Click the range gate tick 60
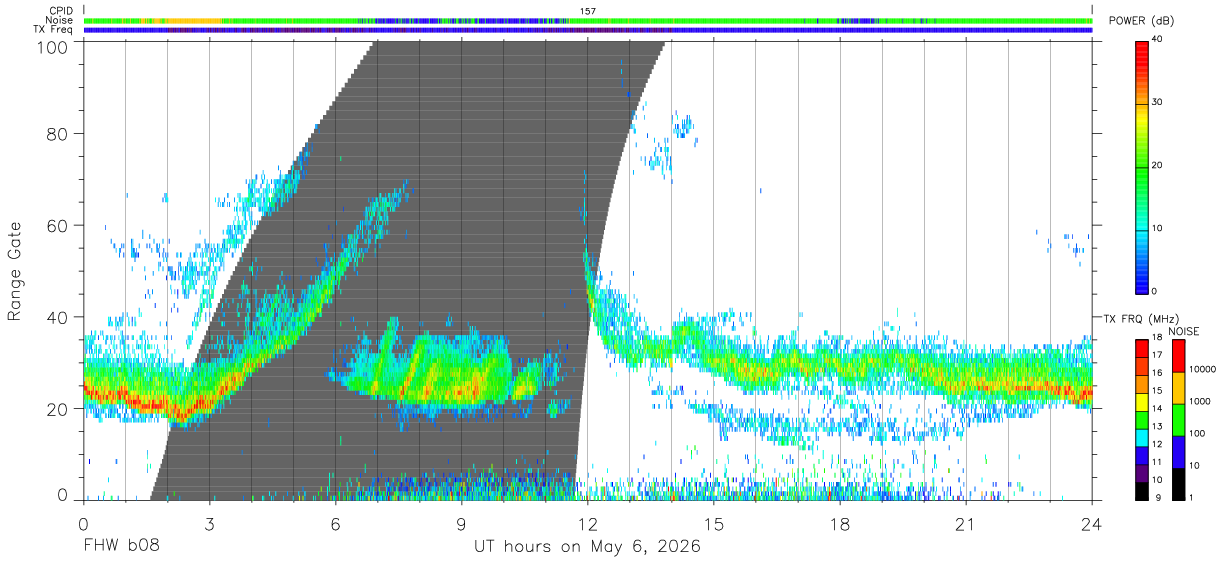The image size is (1228, 567). coord(57,225)
